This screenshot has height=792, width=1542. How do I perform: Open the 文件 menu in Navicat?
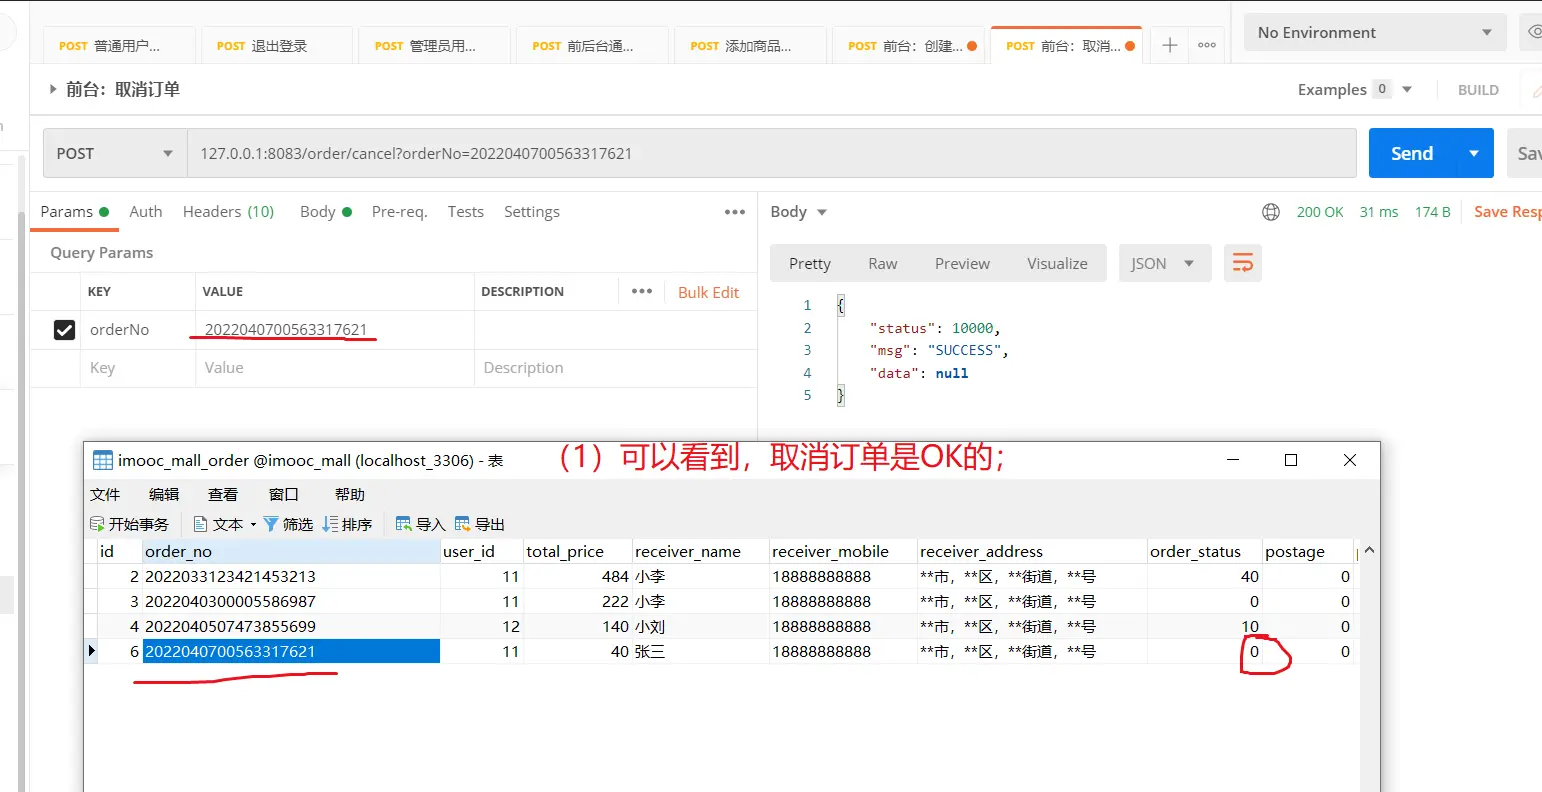pos(105,495)
